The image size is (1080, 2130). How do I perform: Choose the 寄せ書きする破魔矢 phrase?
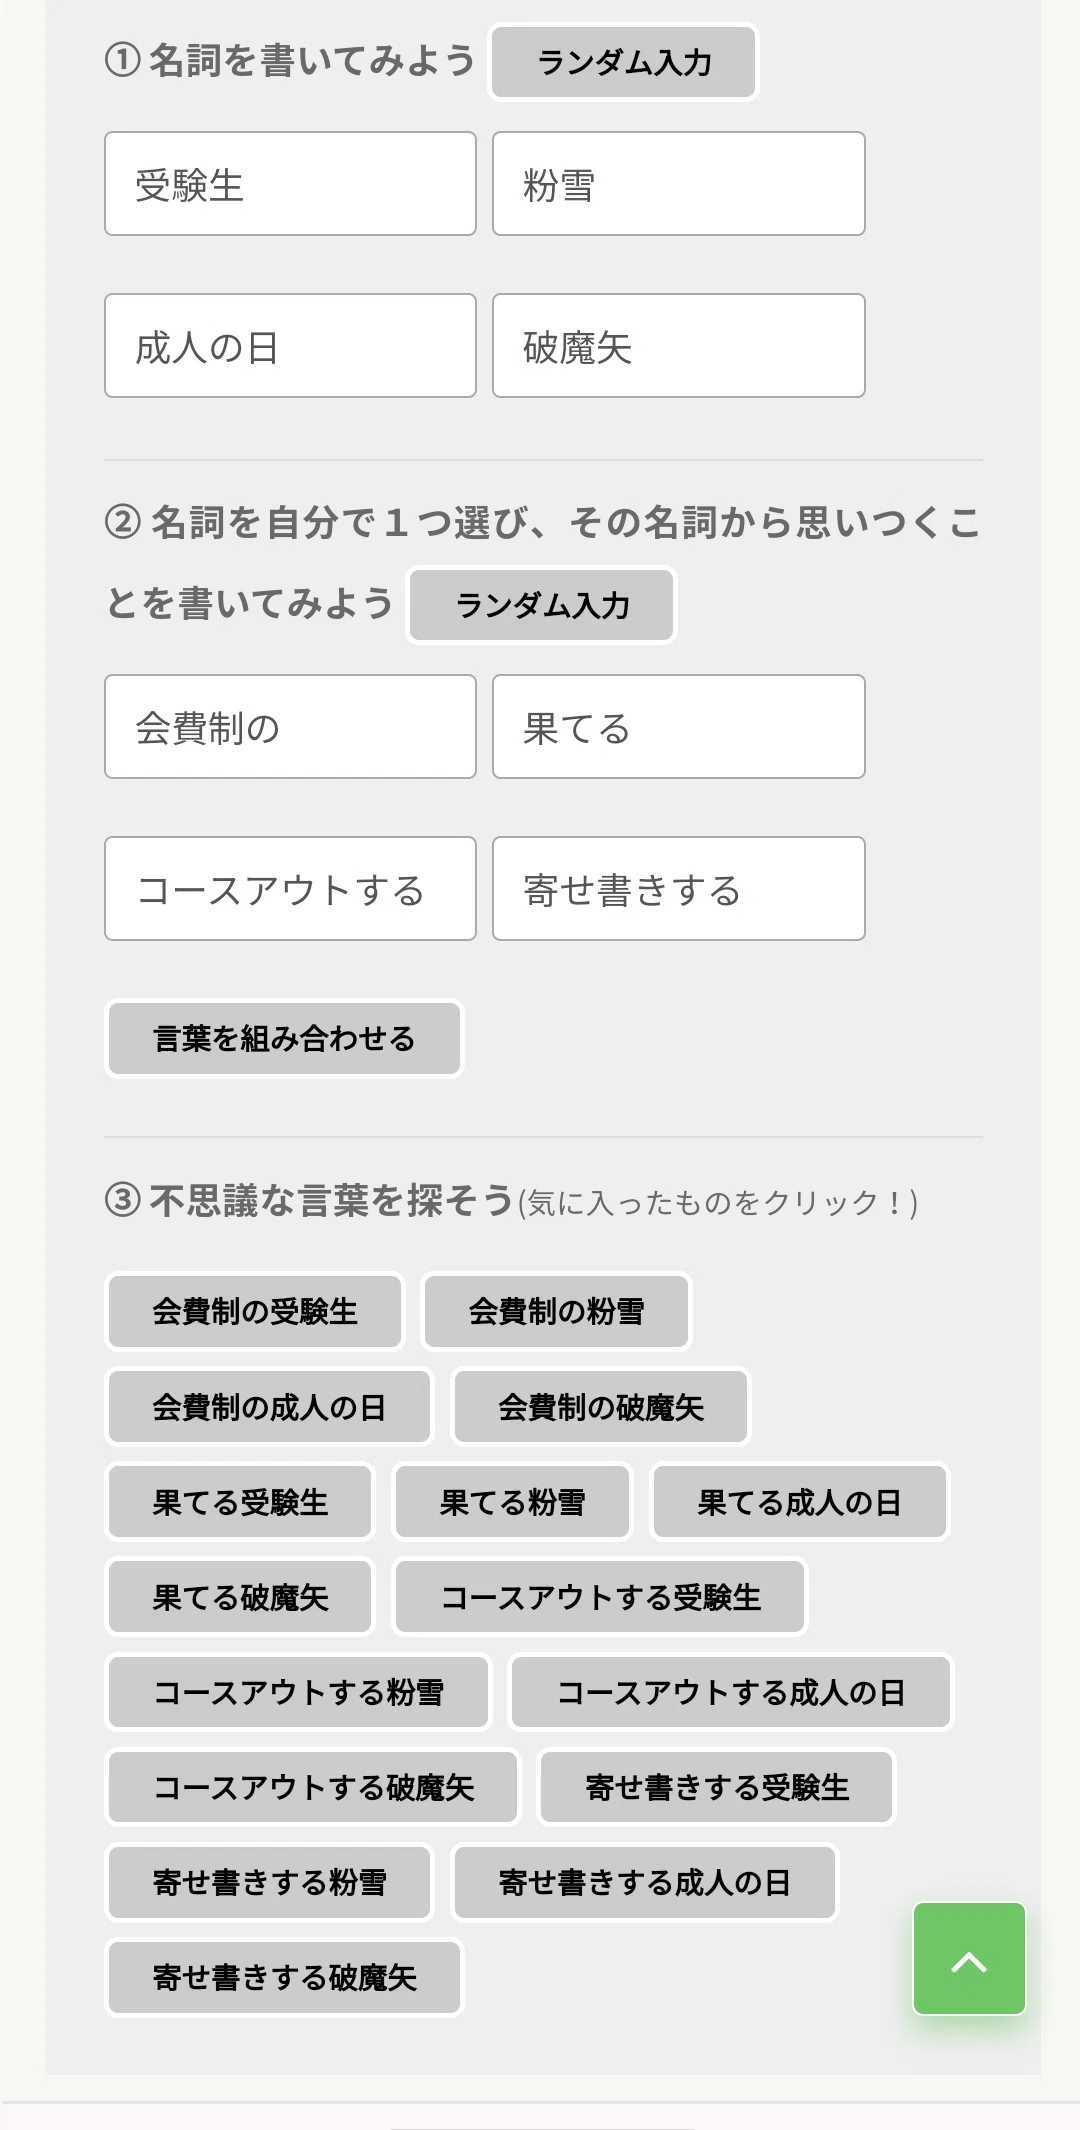(x=284, y=1977)
